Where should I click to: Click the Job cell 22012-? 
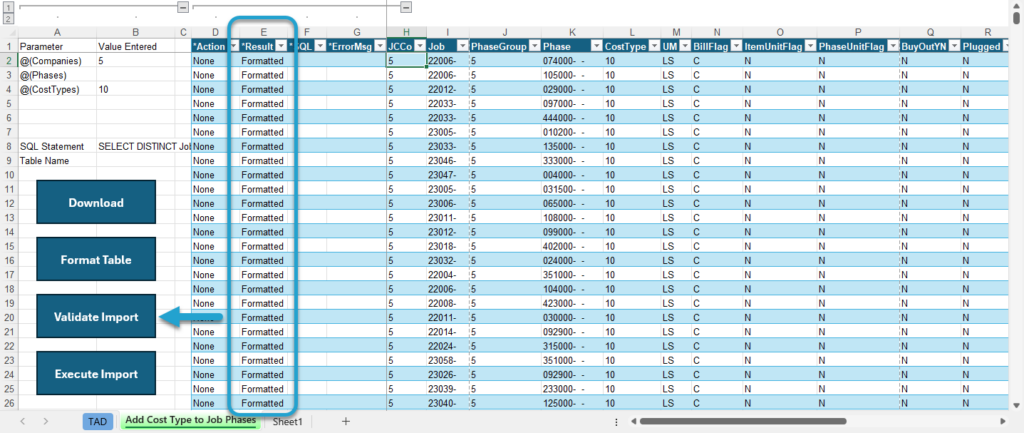(447, 89)
